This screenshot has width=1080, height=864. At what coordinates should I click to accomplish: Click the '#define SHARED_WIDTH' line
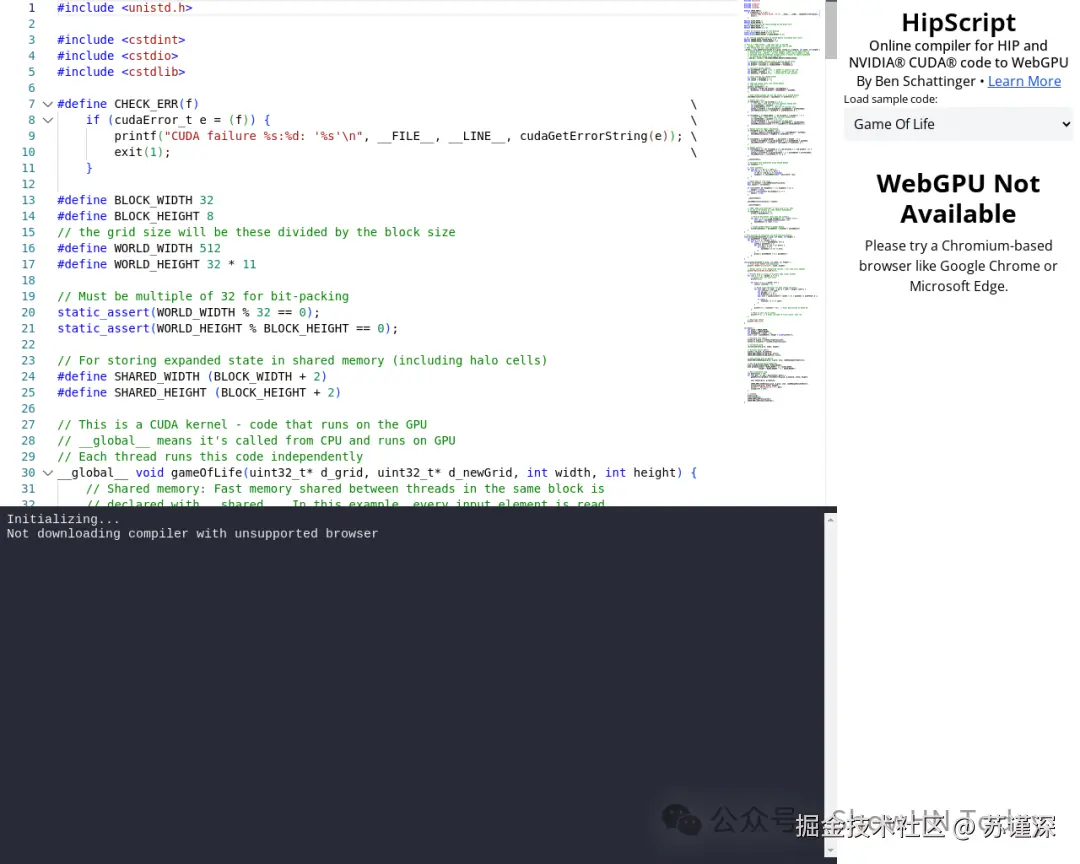192,377
